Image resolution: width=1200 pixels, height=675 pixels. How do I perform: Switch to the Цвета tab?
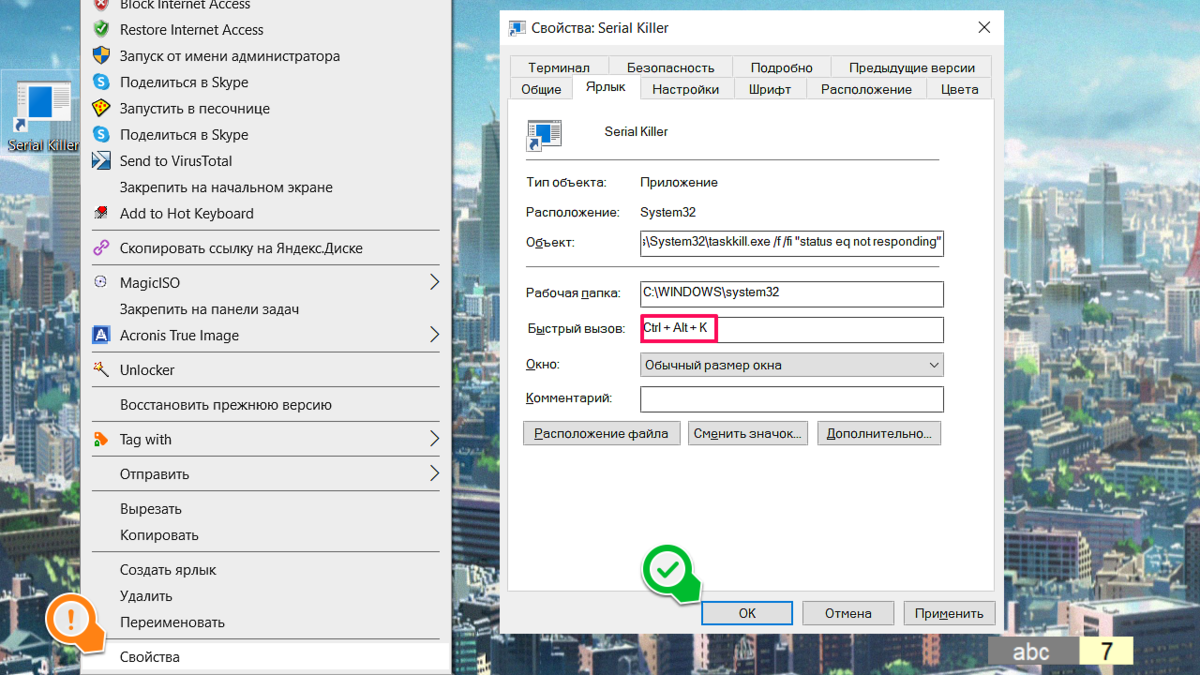959,89
